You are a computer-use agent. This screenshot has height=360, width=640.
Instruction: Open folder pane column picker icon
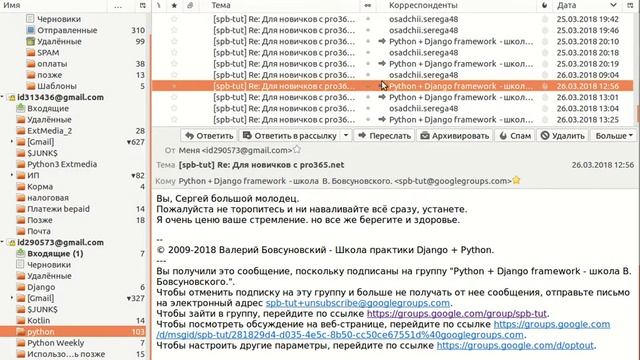[x=142, y=5]
